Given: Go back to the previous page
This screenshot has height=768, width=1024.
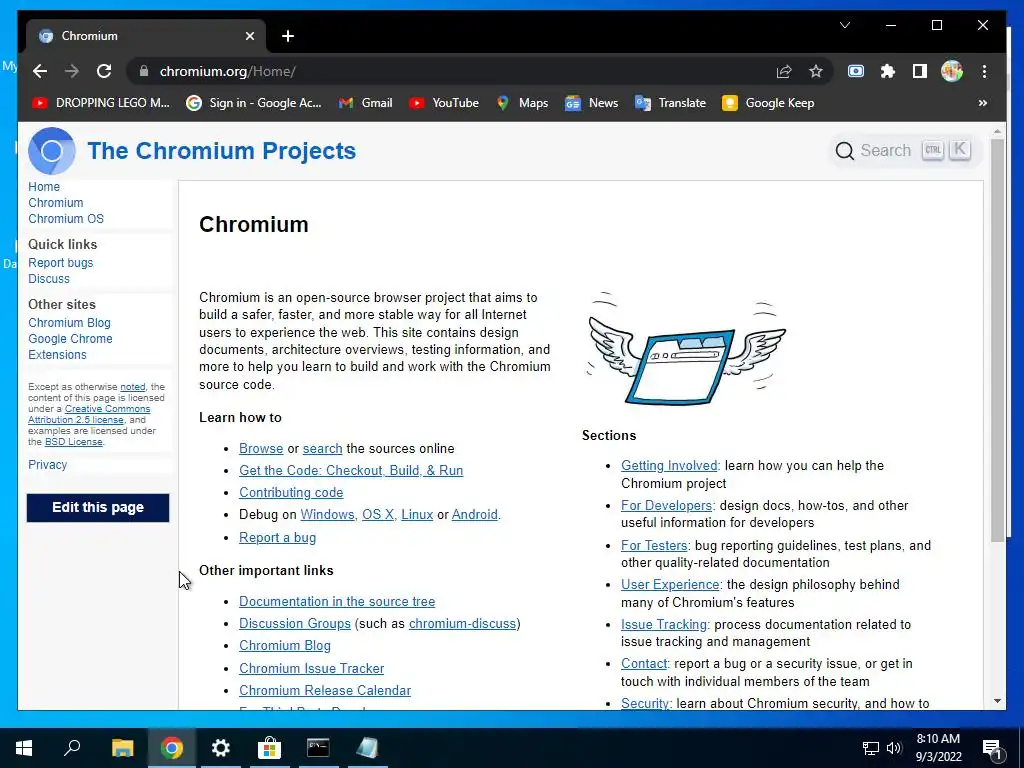Looking at the screenshot, I should tap(40, 71).
